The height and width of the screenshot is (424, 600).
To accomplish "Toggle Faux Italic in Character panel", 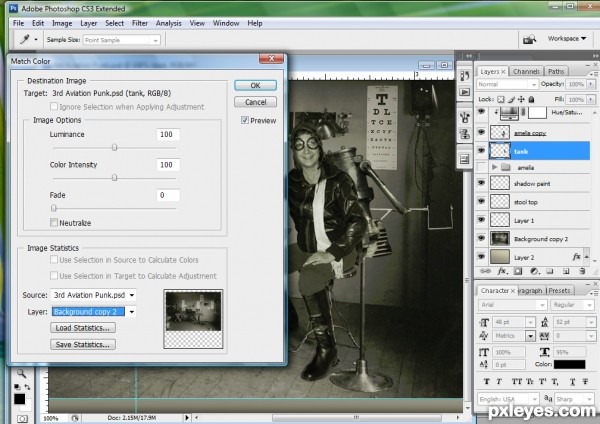I will coord(499,381).
